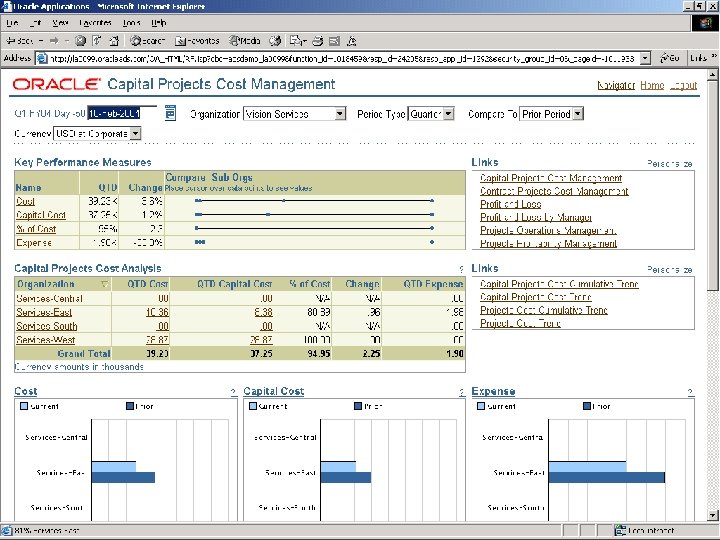Viewport: 720px width, 540px height.
Task: Open Contract Projects Cost Management link
Action: point(554,191)
